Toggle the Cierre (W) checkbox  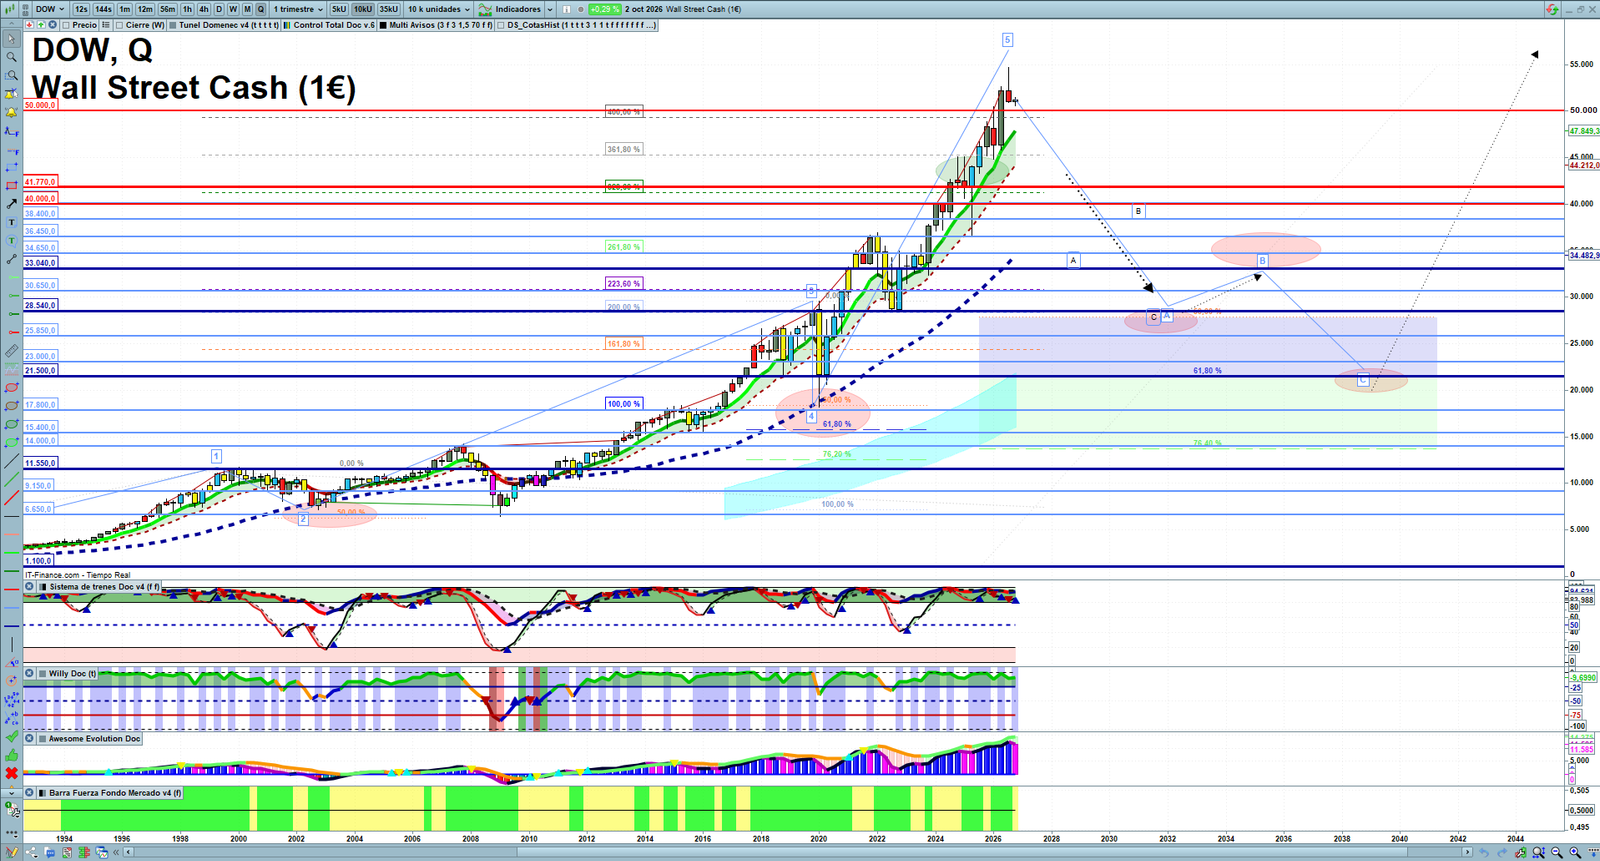pyautogui.click(x=120, y=25)
